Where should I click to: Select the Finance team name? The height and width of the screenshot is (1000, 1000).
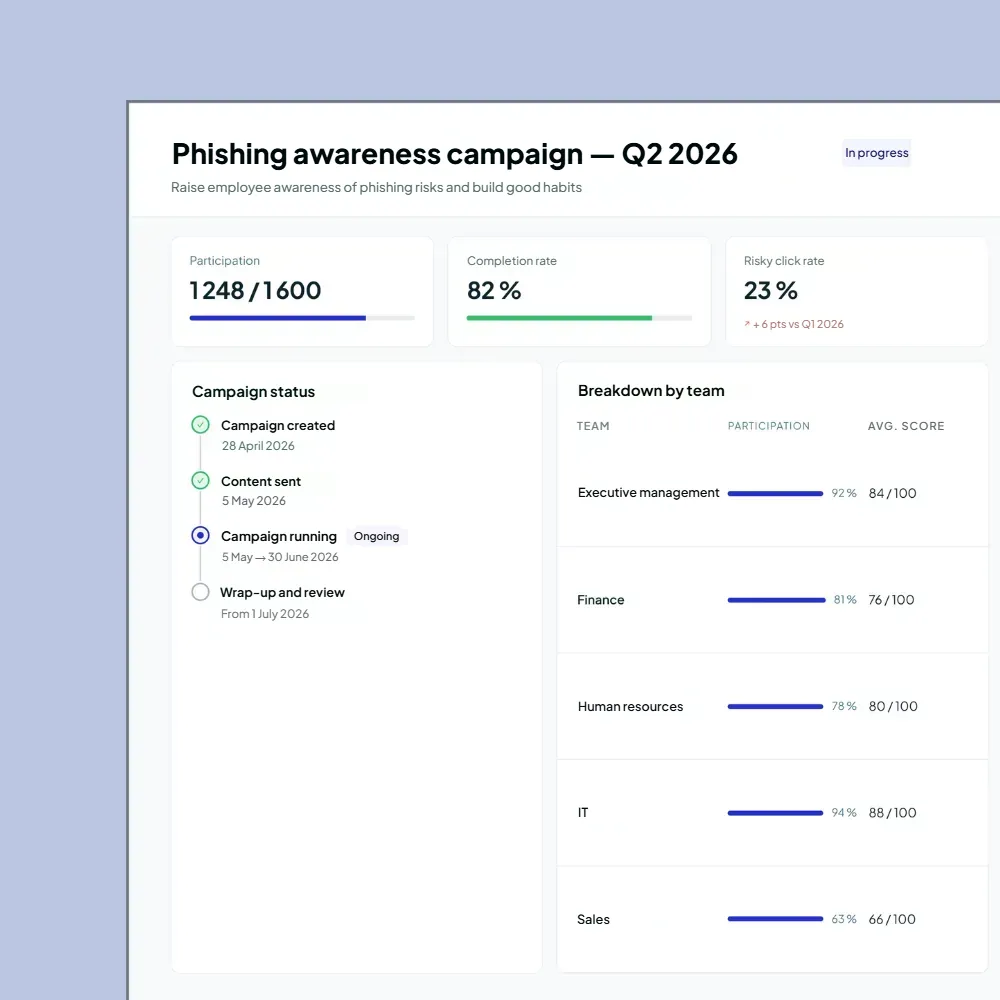[600, 600]
